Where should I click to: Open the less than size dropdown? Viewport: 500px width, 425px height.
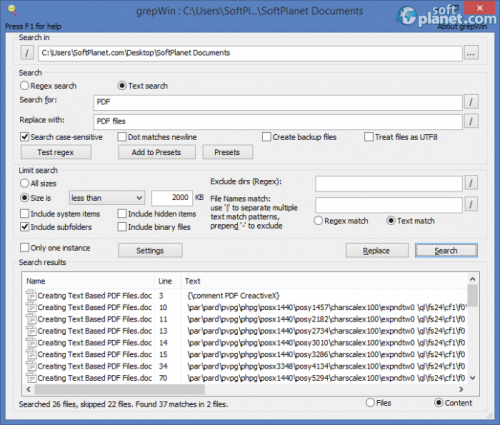(x=107, y=198)
